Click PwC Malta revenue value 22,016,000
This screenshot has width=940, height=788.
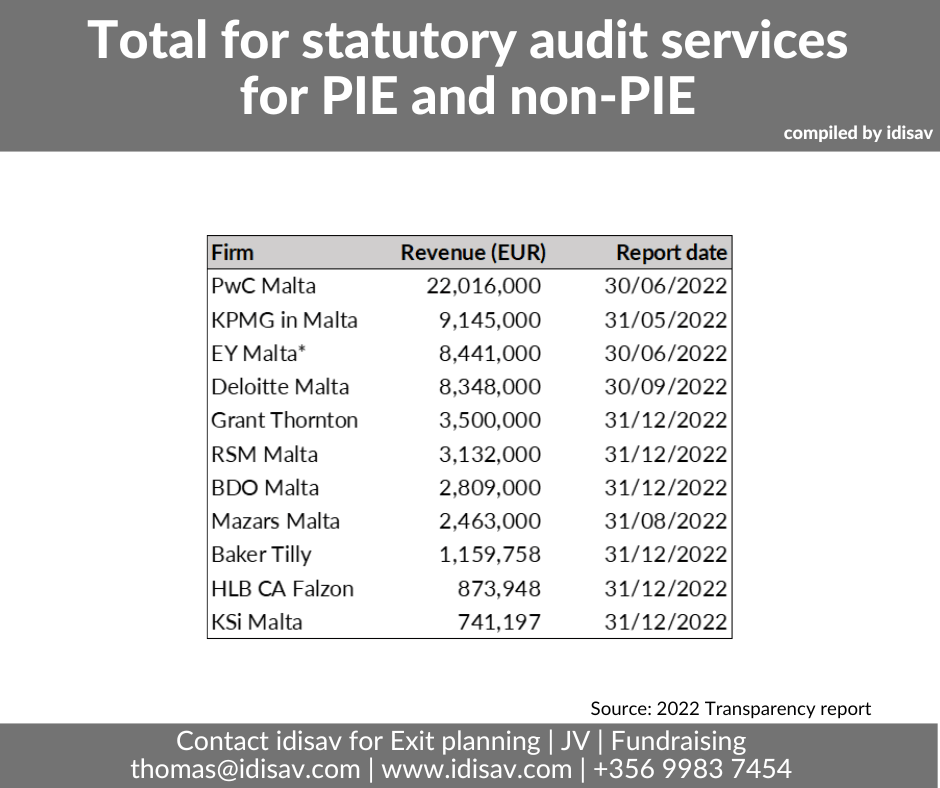[483, 286]
